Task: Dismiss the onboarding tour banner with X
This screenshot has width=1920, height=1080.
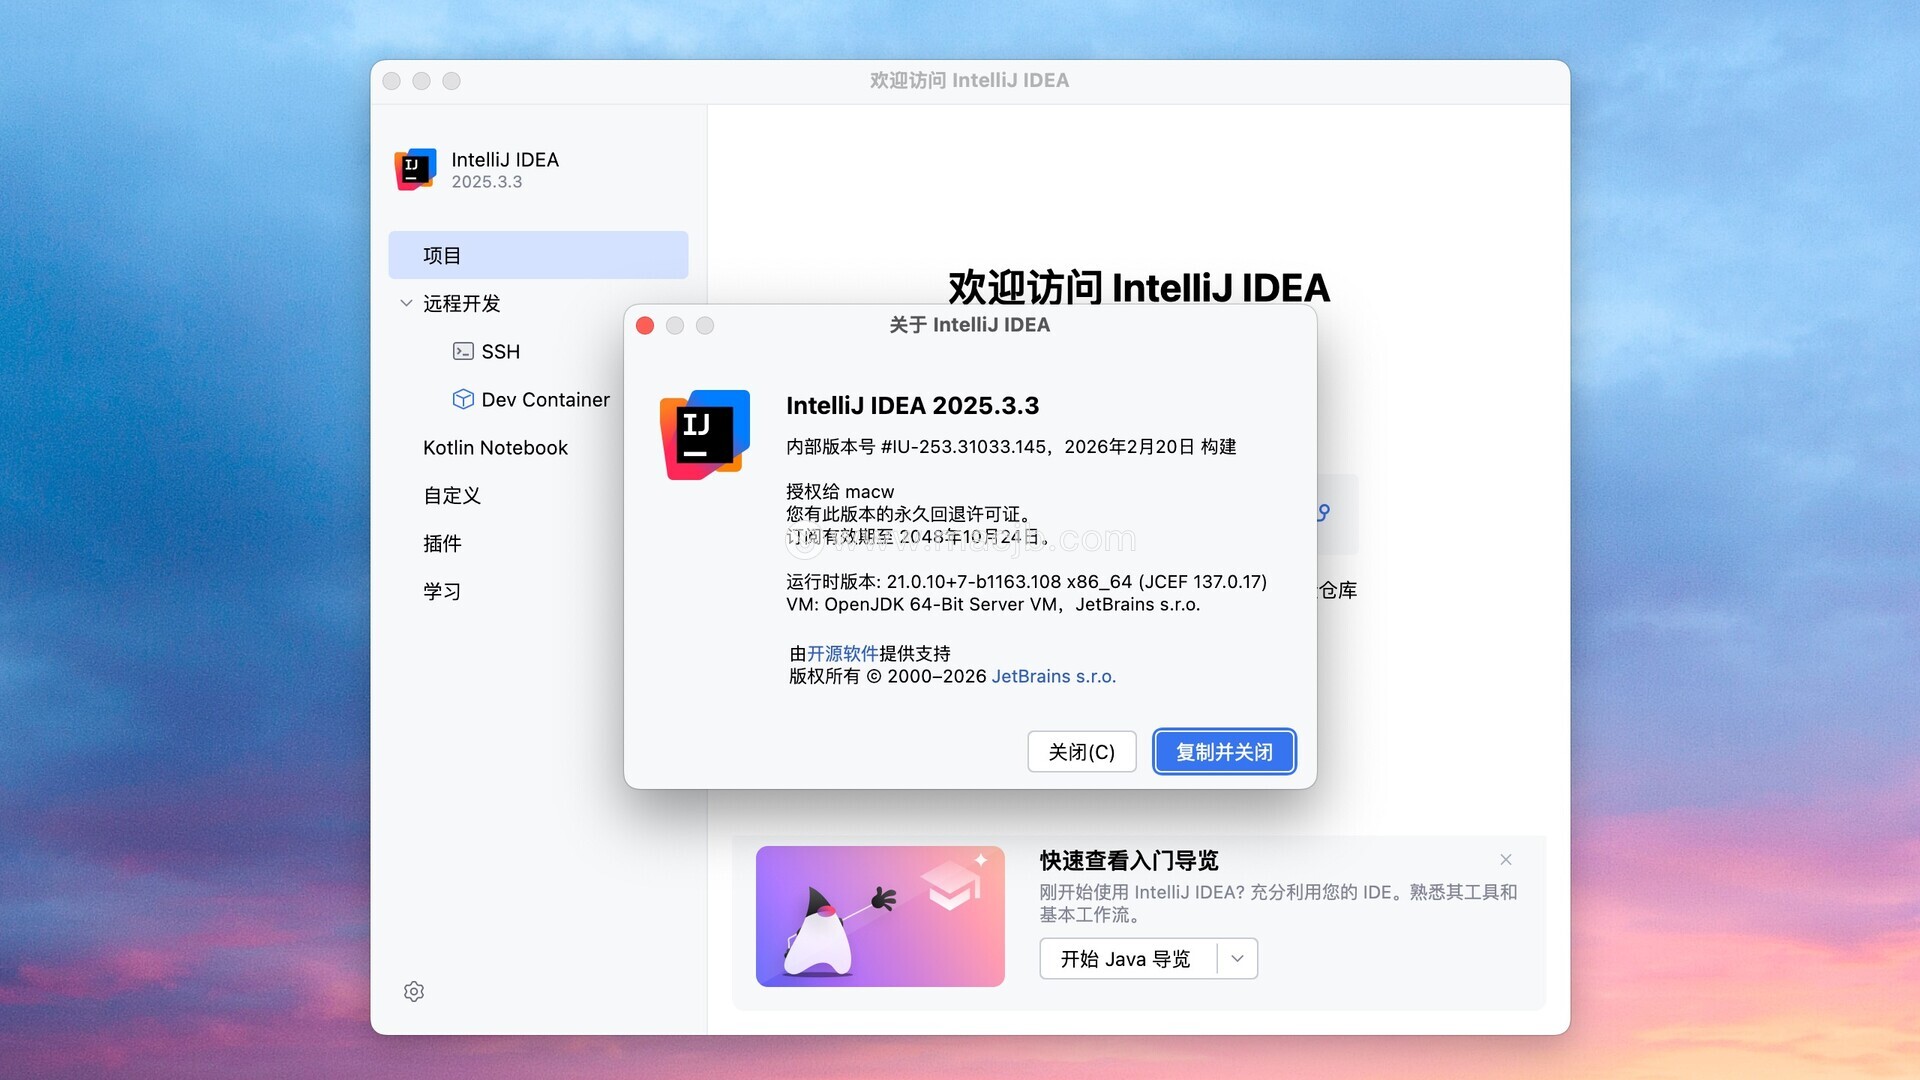Action: (1506, 860)
